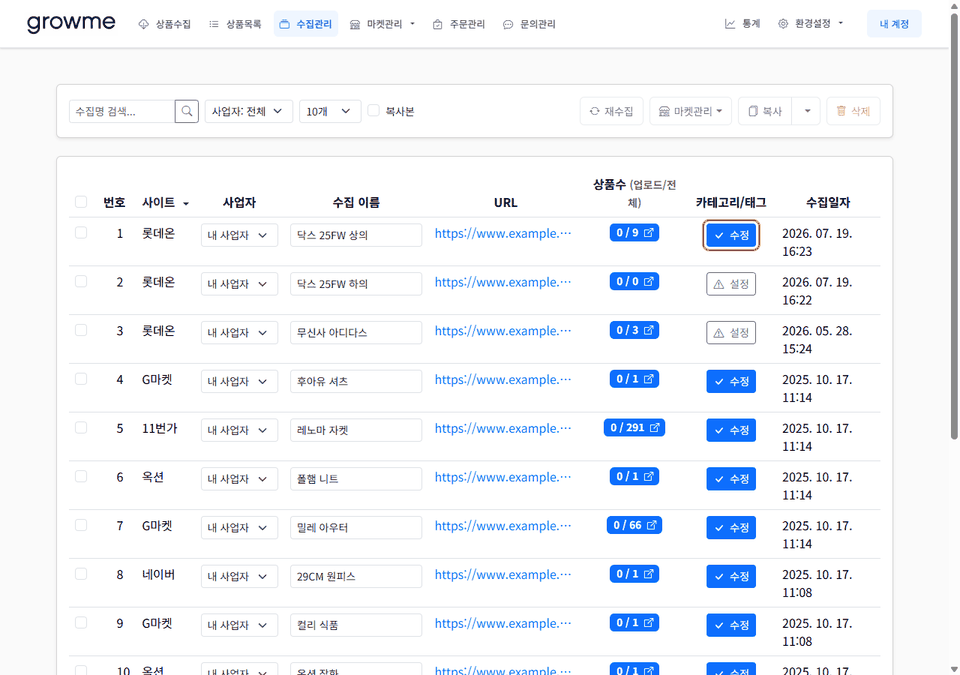Open toolbar 마켓관리 dropdown button
The height and width of the screenshot is (675, 960).
pos(691,111)
